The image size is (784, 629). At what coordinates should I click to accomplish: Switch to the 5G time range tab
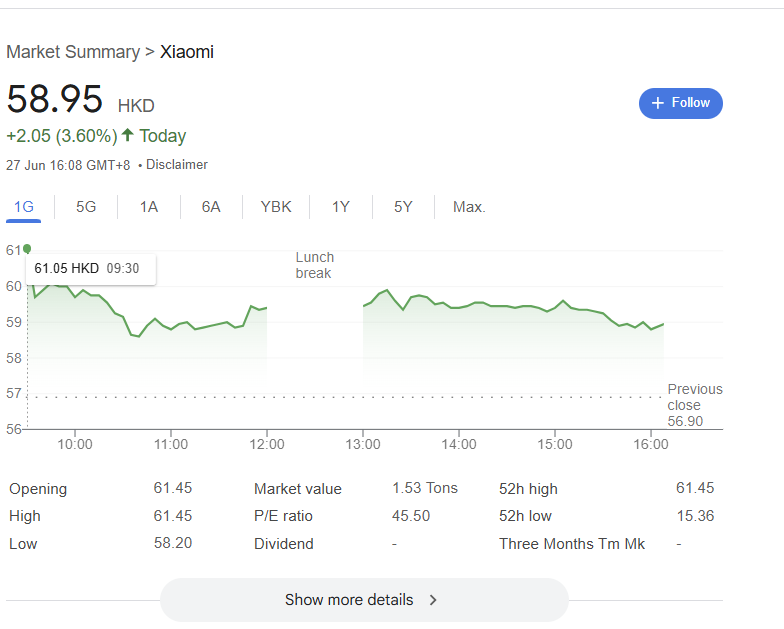click(x=86, y=207)
